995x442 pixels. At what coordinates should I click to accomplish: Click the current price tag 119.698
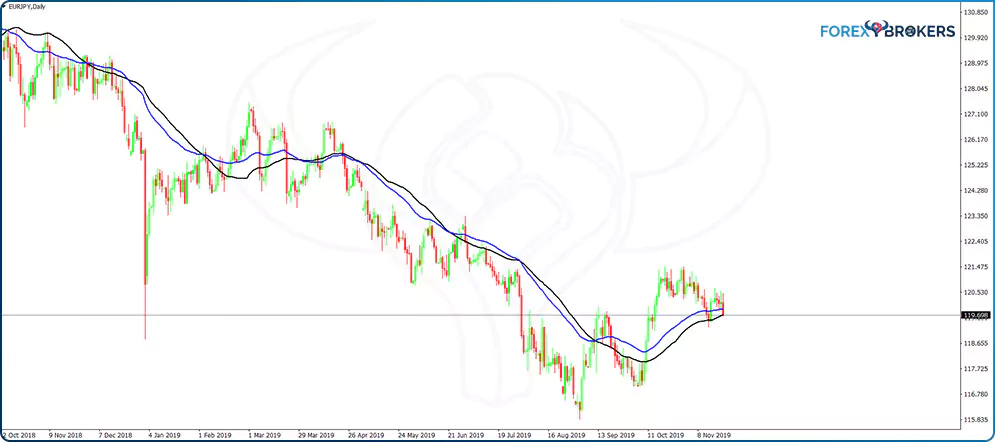[x=976, y=316]
